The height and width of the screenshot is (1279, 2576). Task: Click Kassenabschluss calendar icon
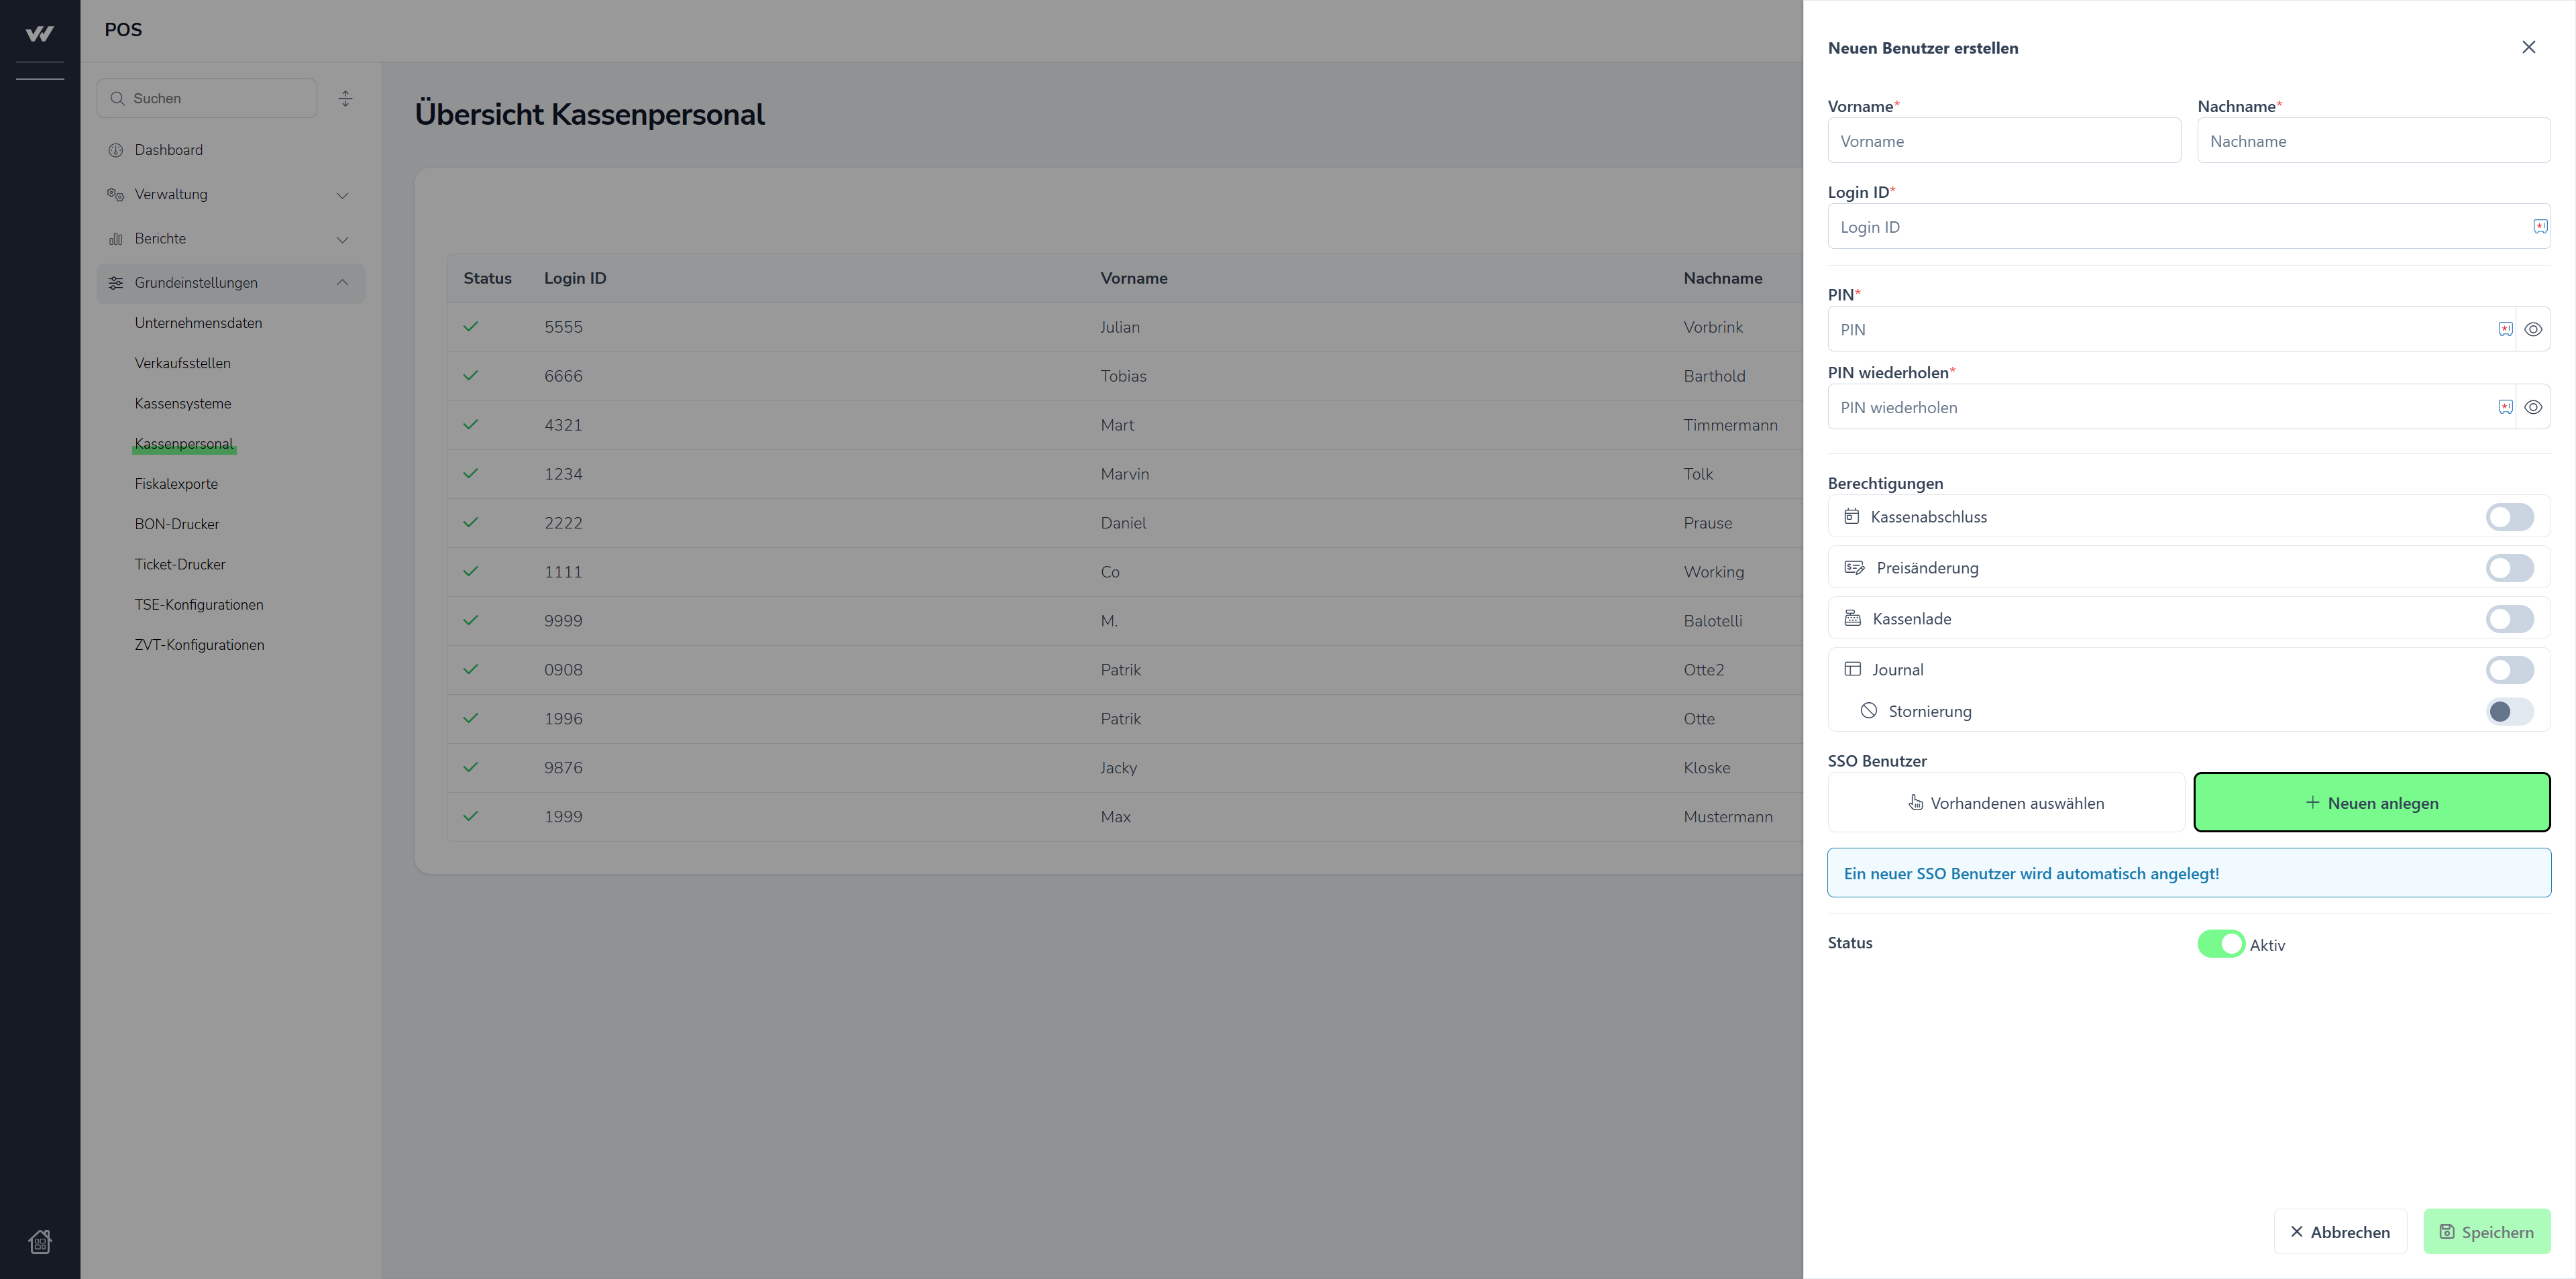point(1852,517)
